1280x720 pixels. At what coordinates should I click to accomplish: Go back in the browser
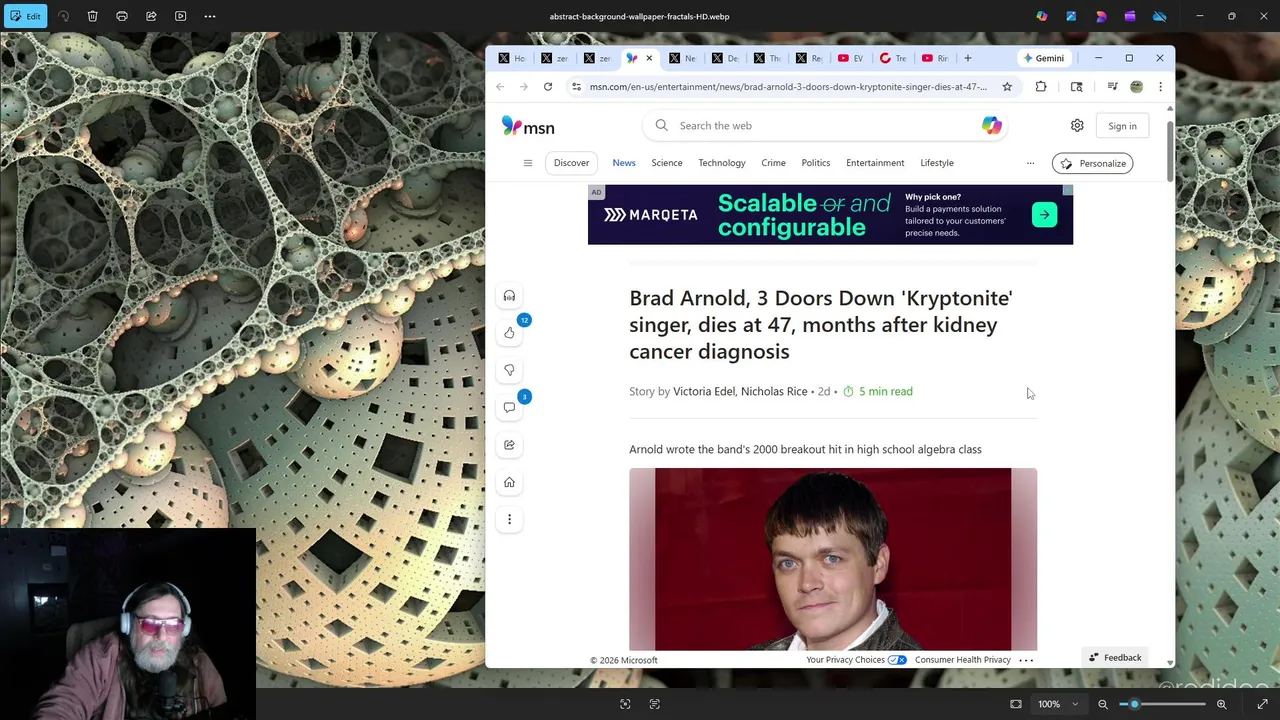[x=500, y=87]
